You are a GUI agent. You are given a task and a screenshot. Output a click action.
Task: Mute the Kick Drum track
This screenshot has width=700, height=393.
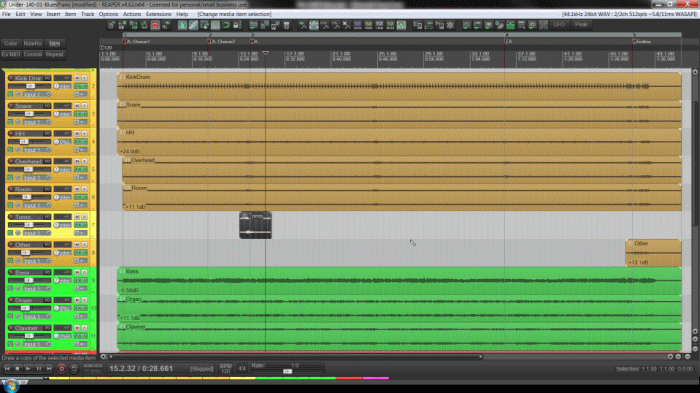coord(77,78)
